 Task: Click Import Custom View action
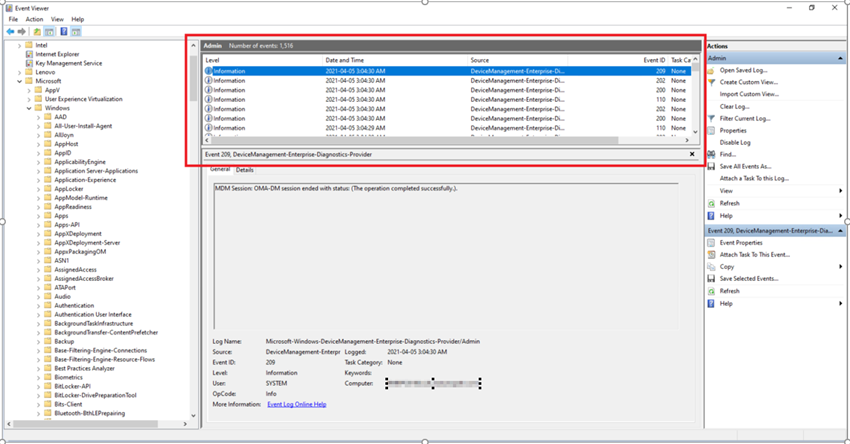[x=749, y=94]
